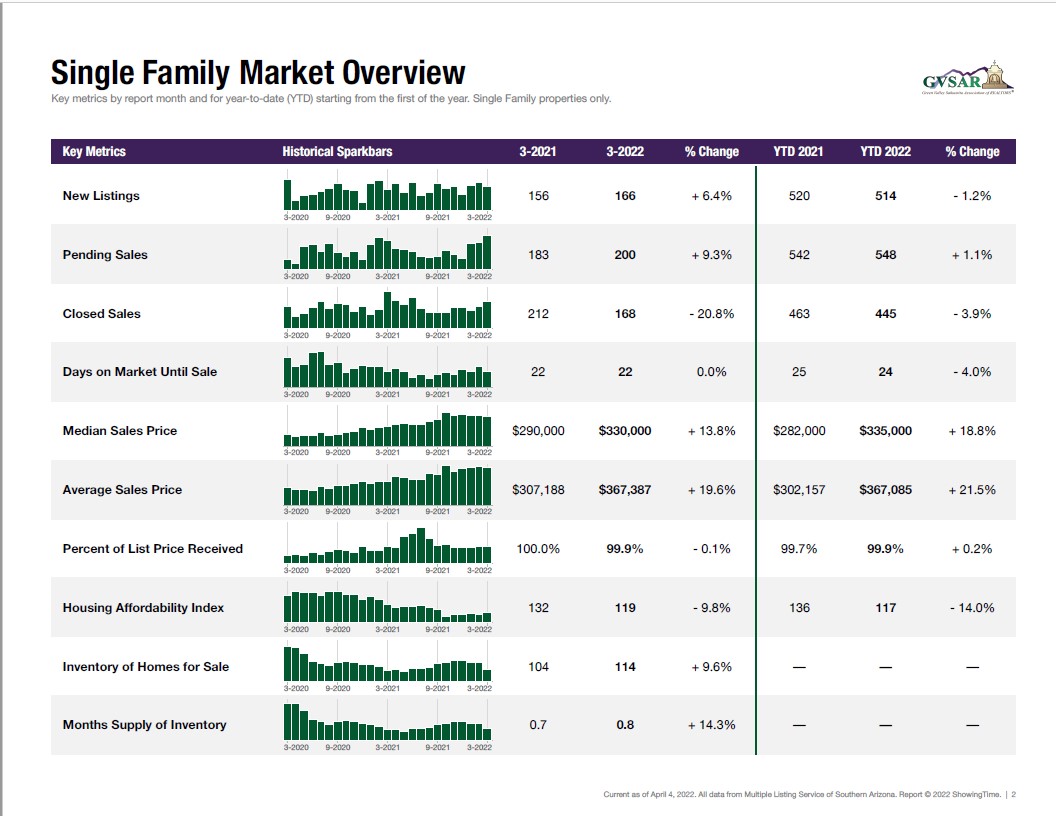Screen dimensions: 1056x816
Task: Click the '- 20.8%' change value
Action: pyautogui.click(x=712, y=314)
